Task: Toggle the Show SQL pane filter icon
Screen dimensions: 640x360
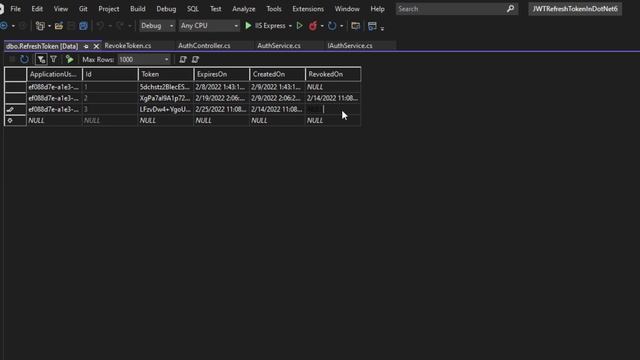Action: point(41,60)
